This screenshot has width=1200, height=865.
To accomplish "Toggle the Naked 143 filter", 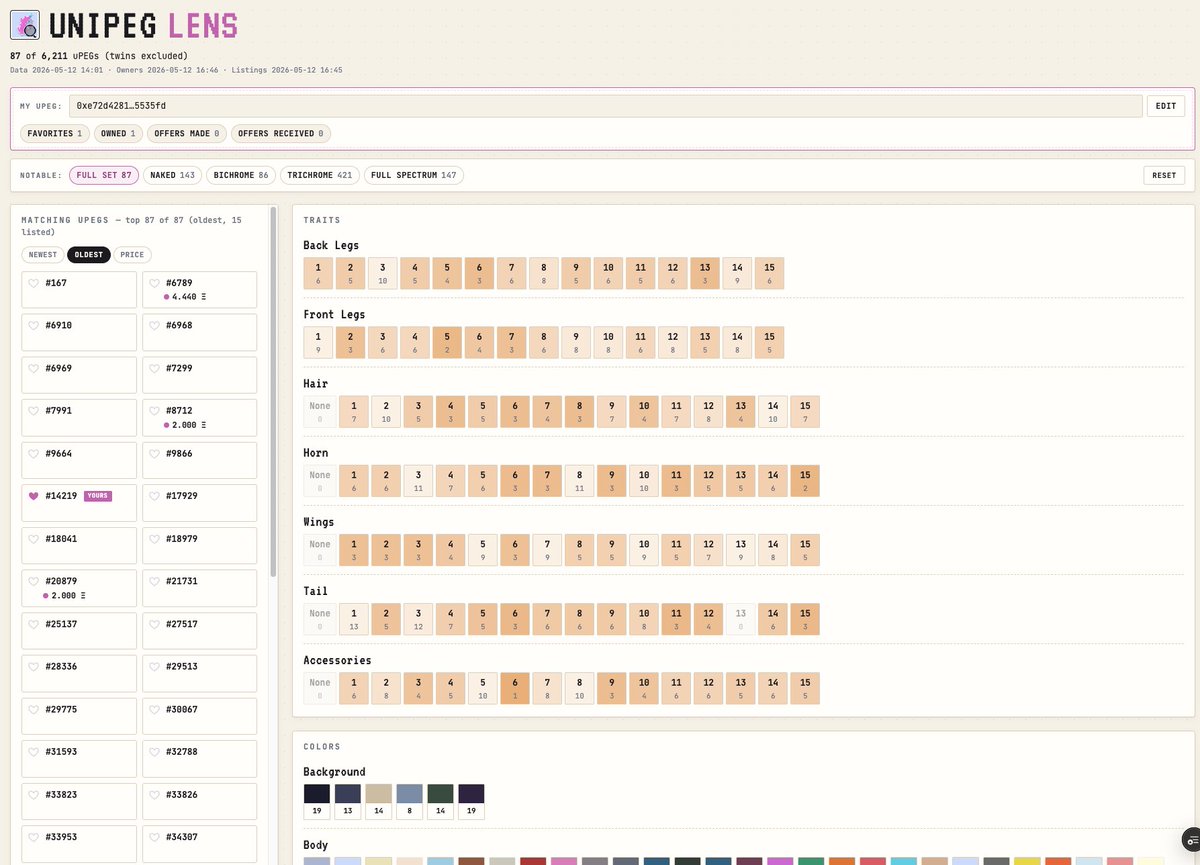I will click(172, 175).
